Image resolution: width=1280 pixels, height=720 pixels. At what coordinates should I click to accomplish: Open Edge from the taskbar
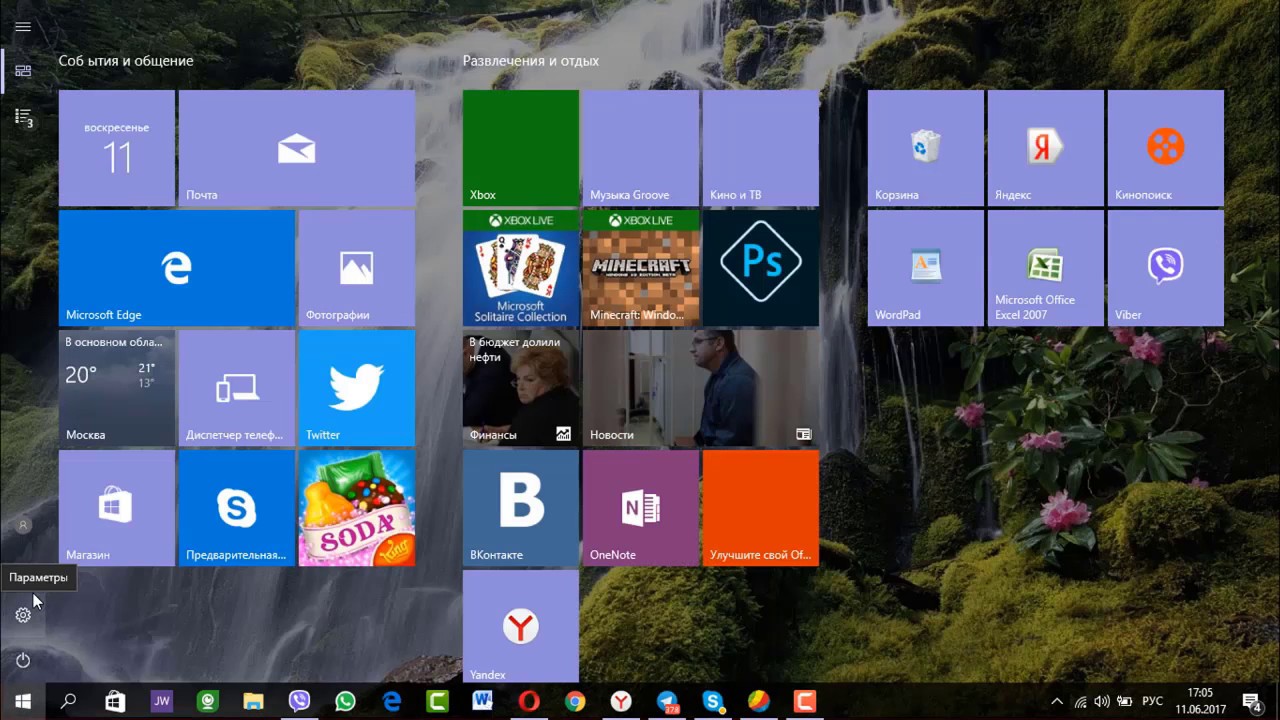[391, 702]
